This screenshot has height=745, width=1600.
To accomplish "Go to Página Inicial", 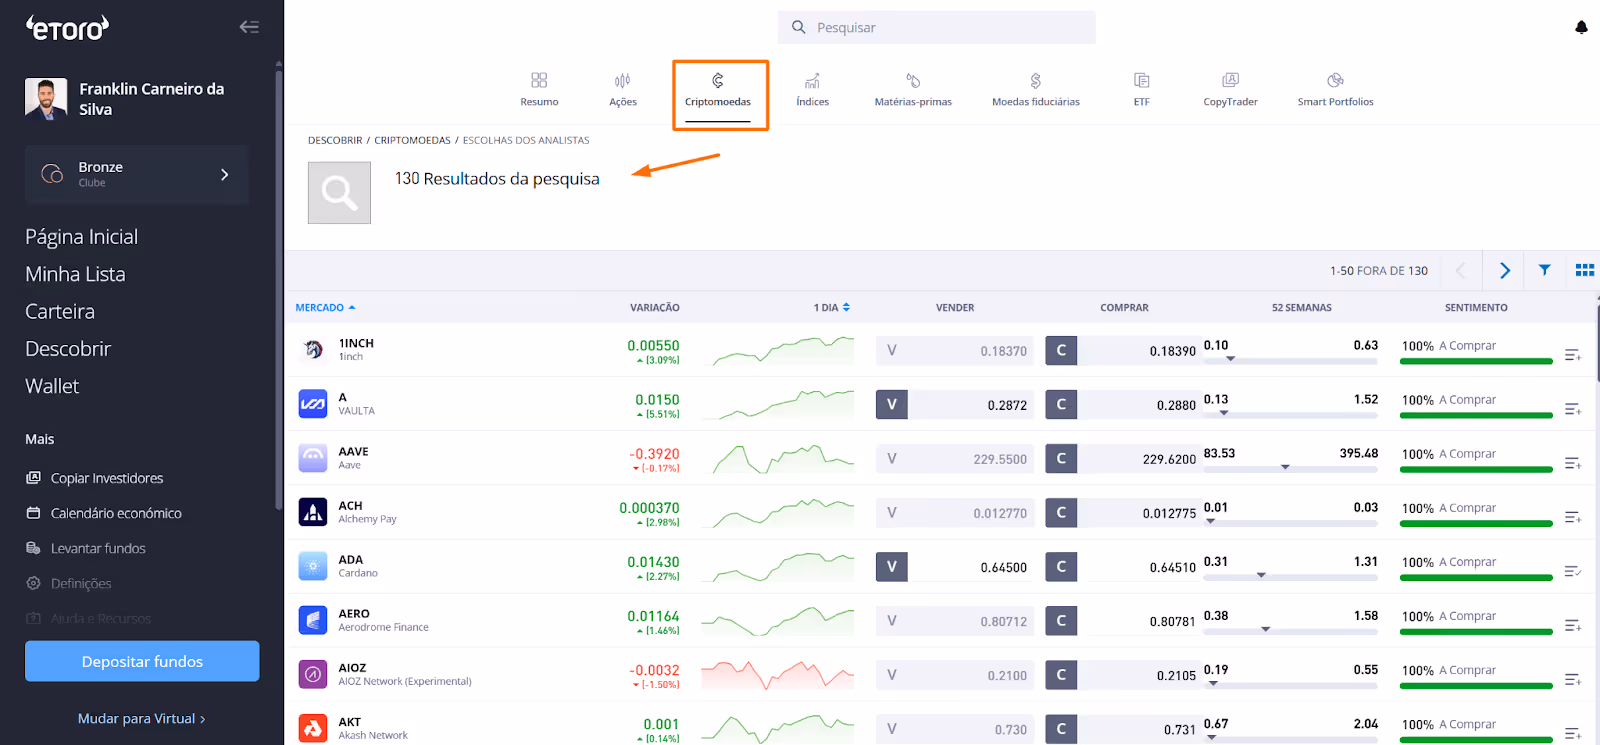I will coord(81,237).
